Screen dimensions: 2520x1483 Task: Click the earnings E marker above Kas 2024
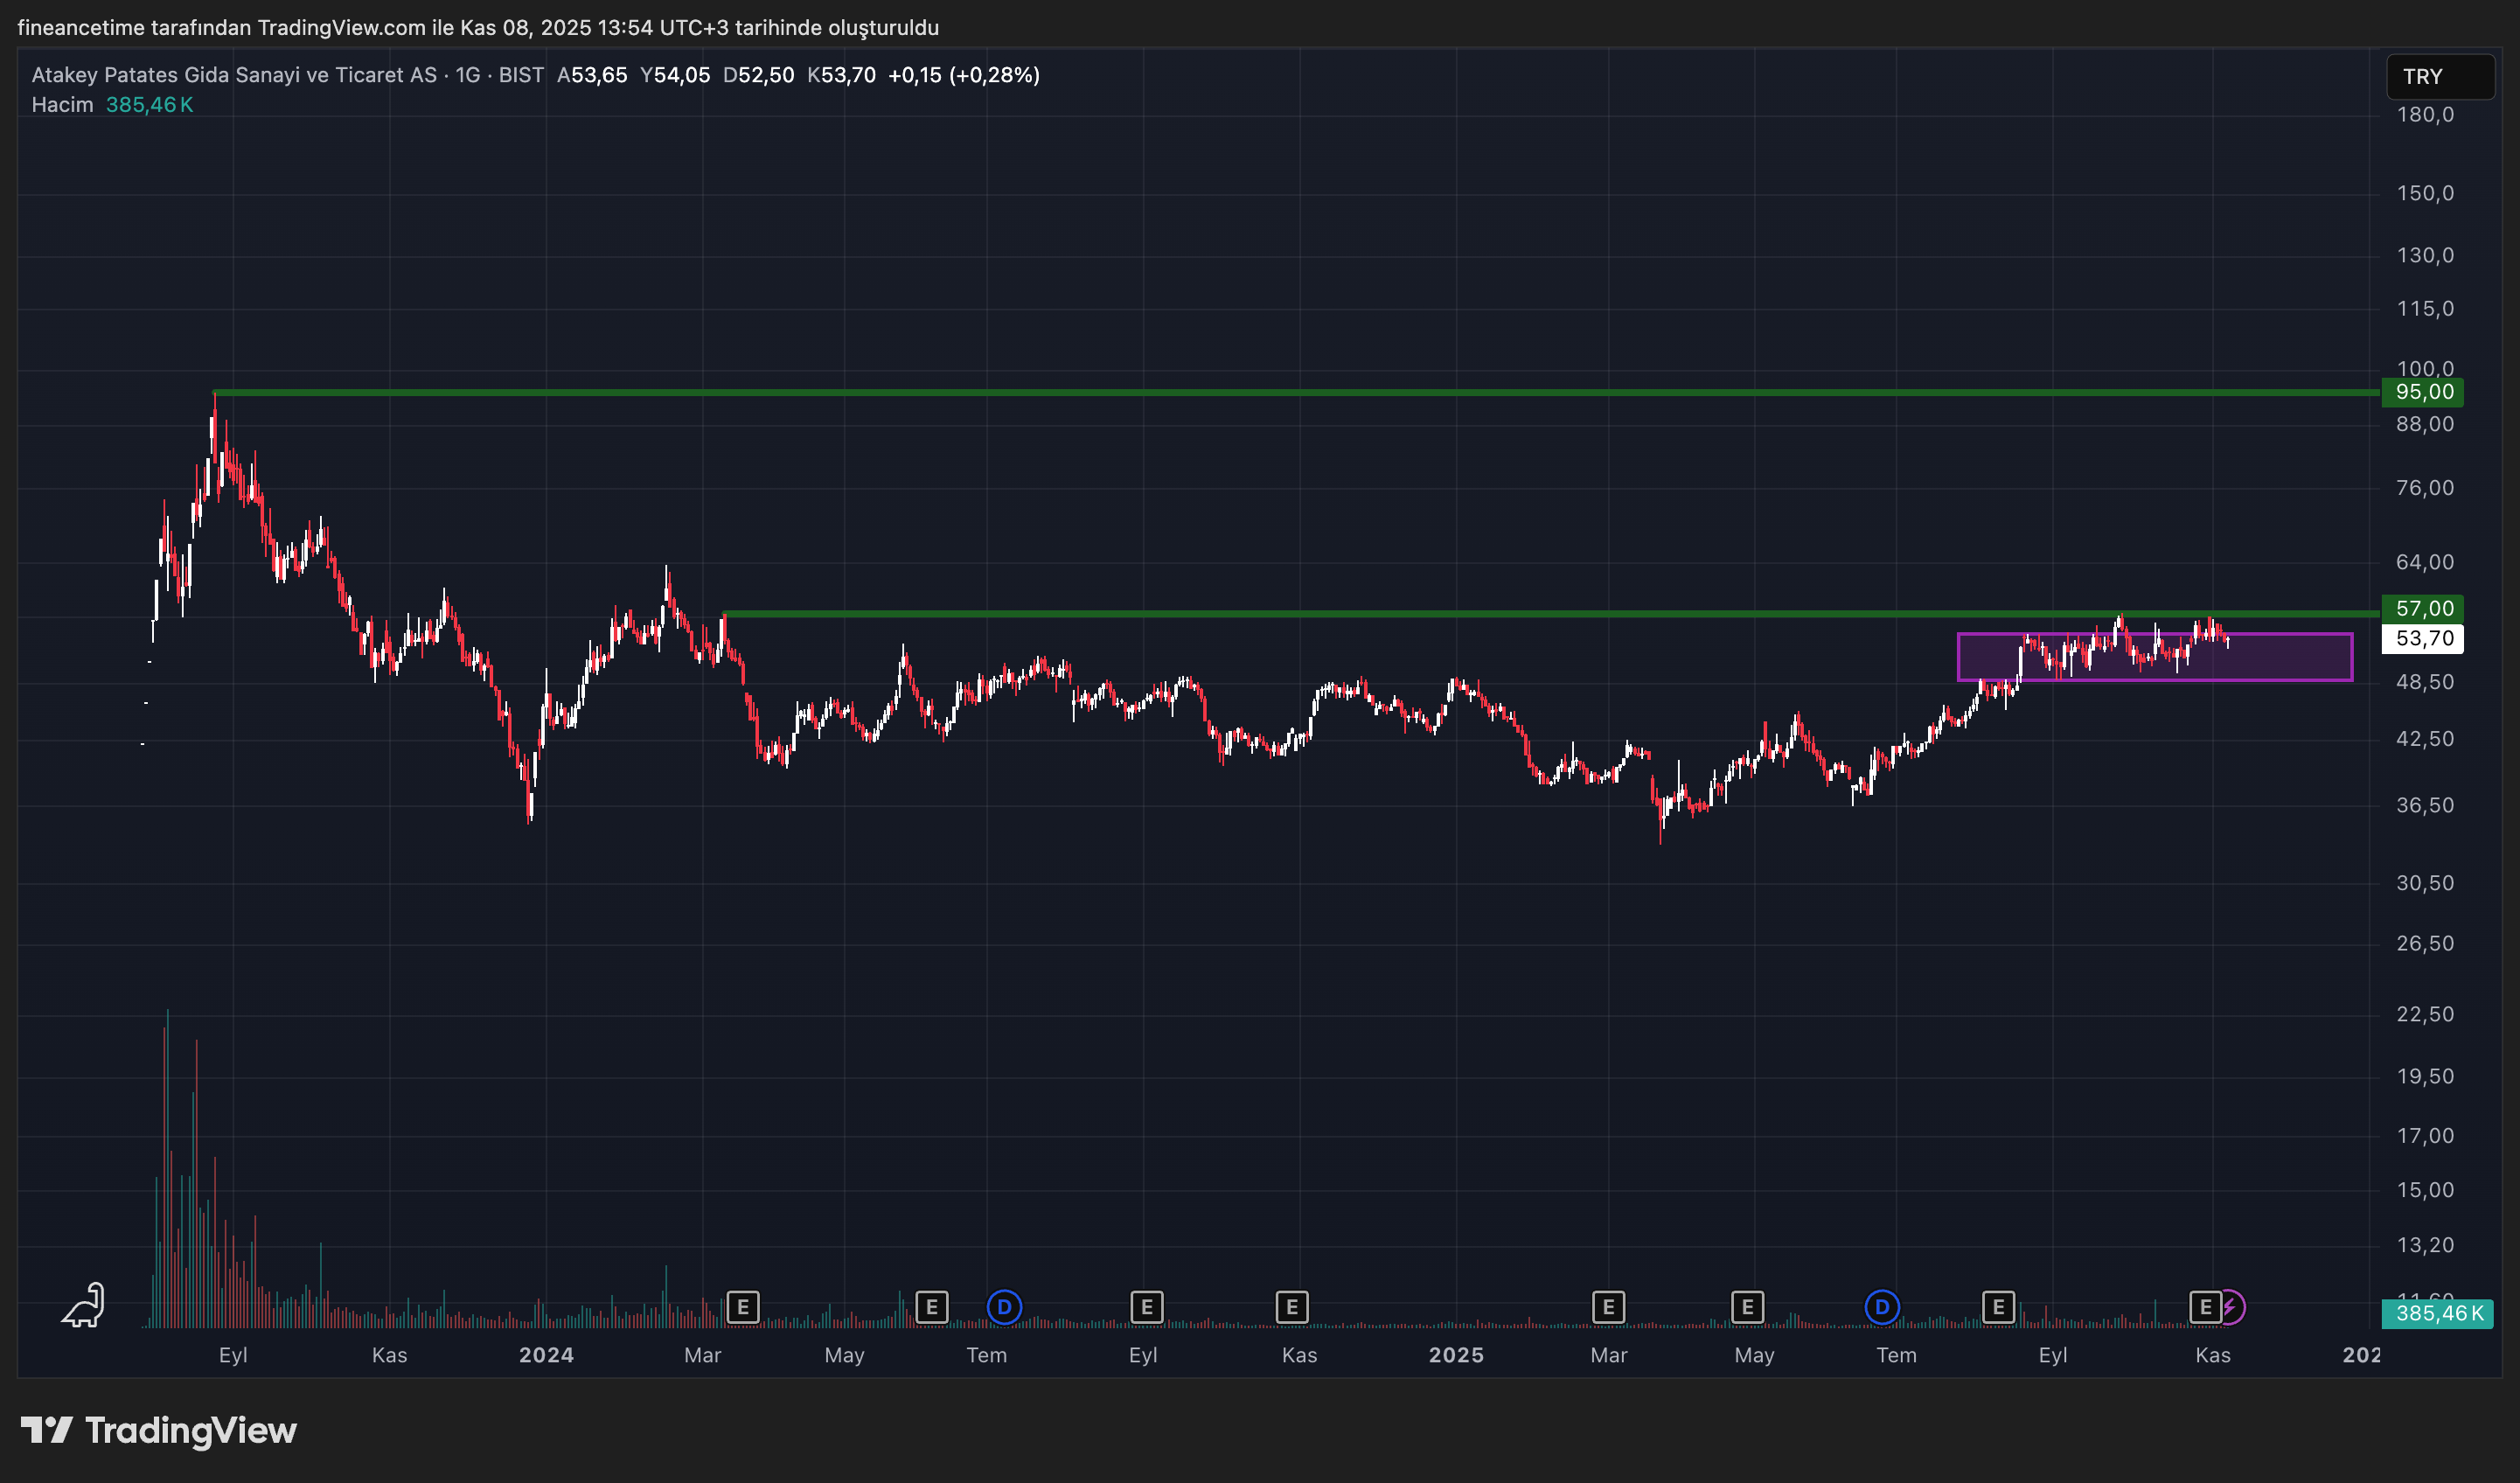[1291, 1307]
